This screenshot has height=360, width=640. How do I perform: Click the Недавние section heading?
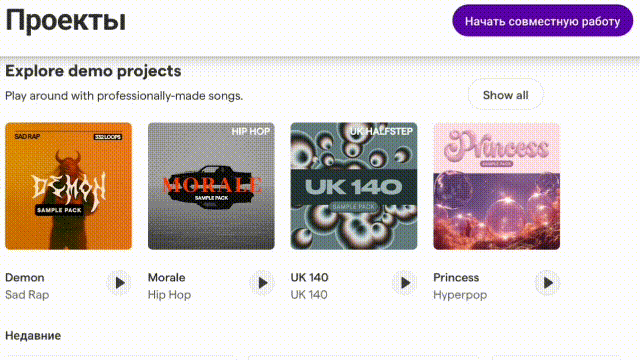pyautogui.click(x=33, y=336)
